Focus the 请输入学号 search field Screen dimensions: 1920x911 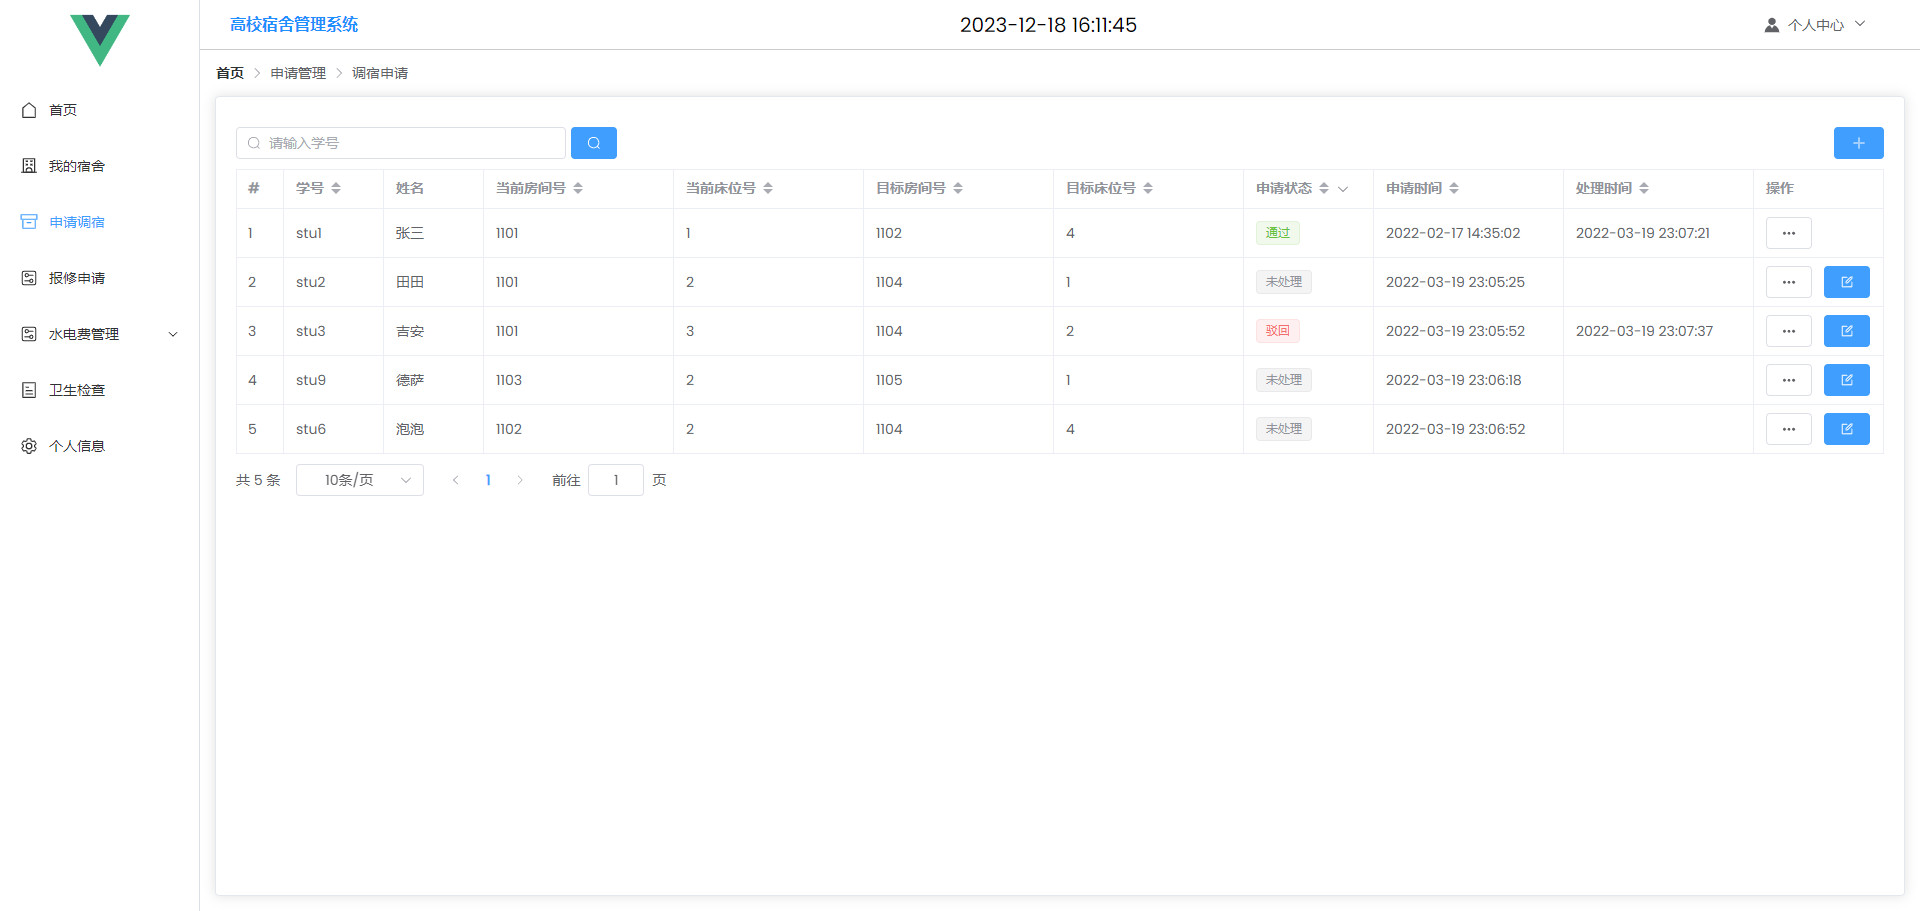pyautogui.click(x=401, y=143)
